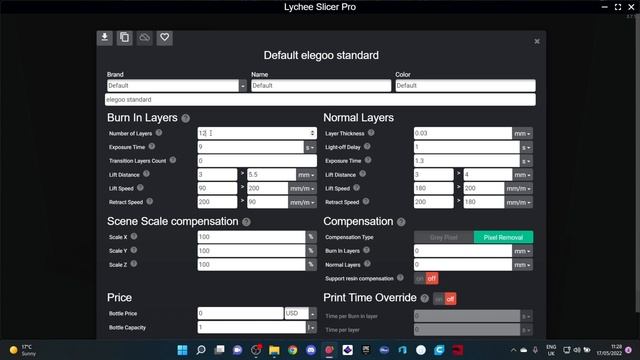The height and width of the screenshot is (360, 640).
Task: Open the Brand dropdown arrow
Action: tap(243, 86)
